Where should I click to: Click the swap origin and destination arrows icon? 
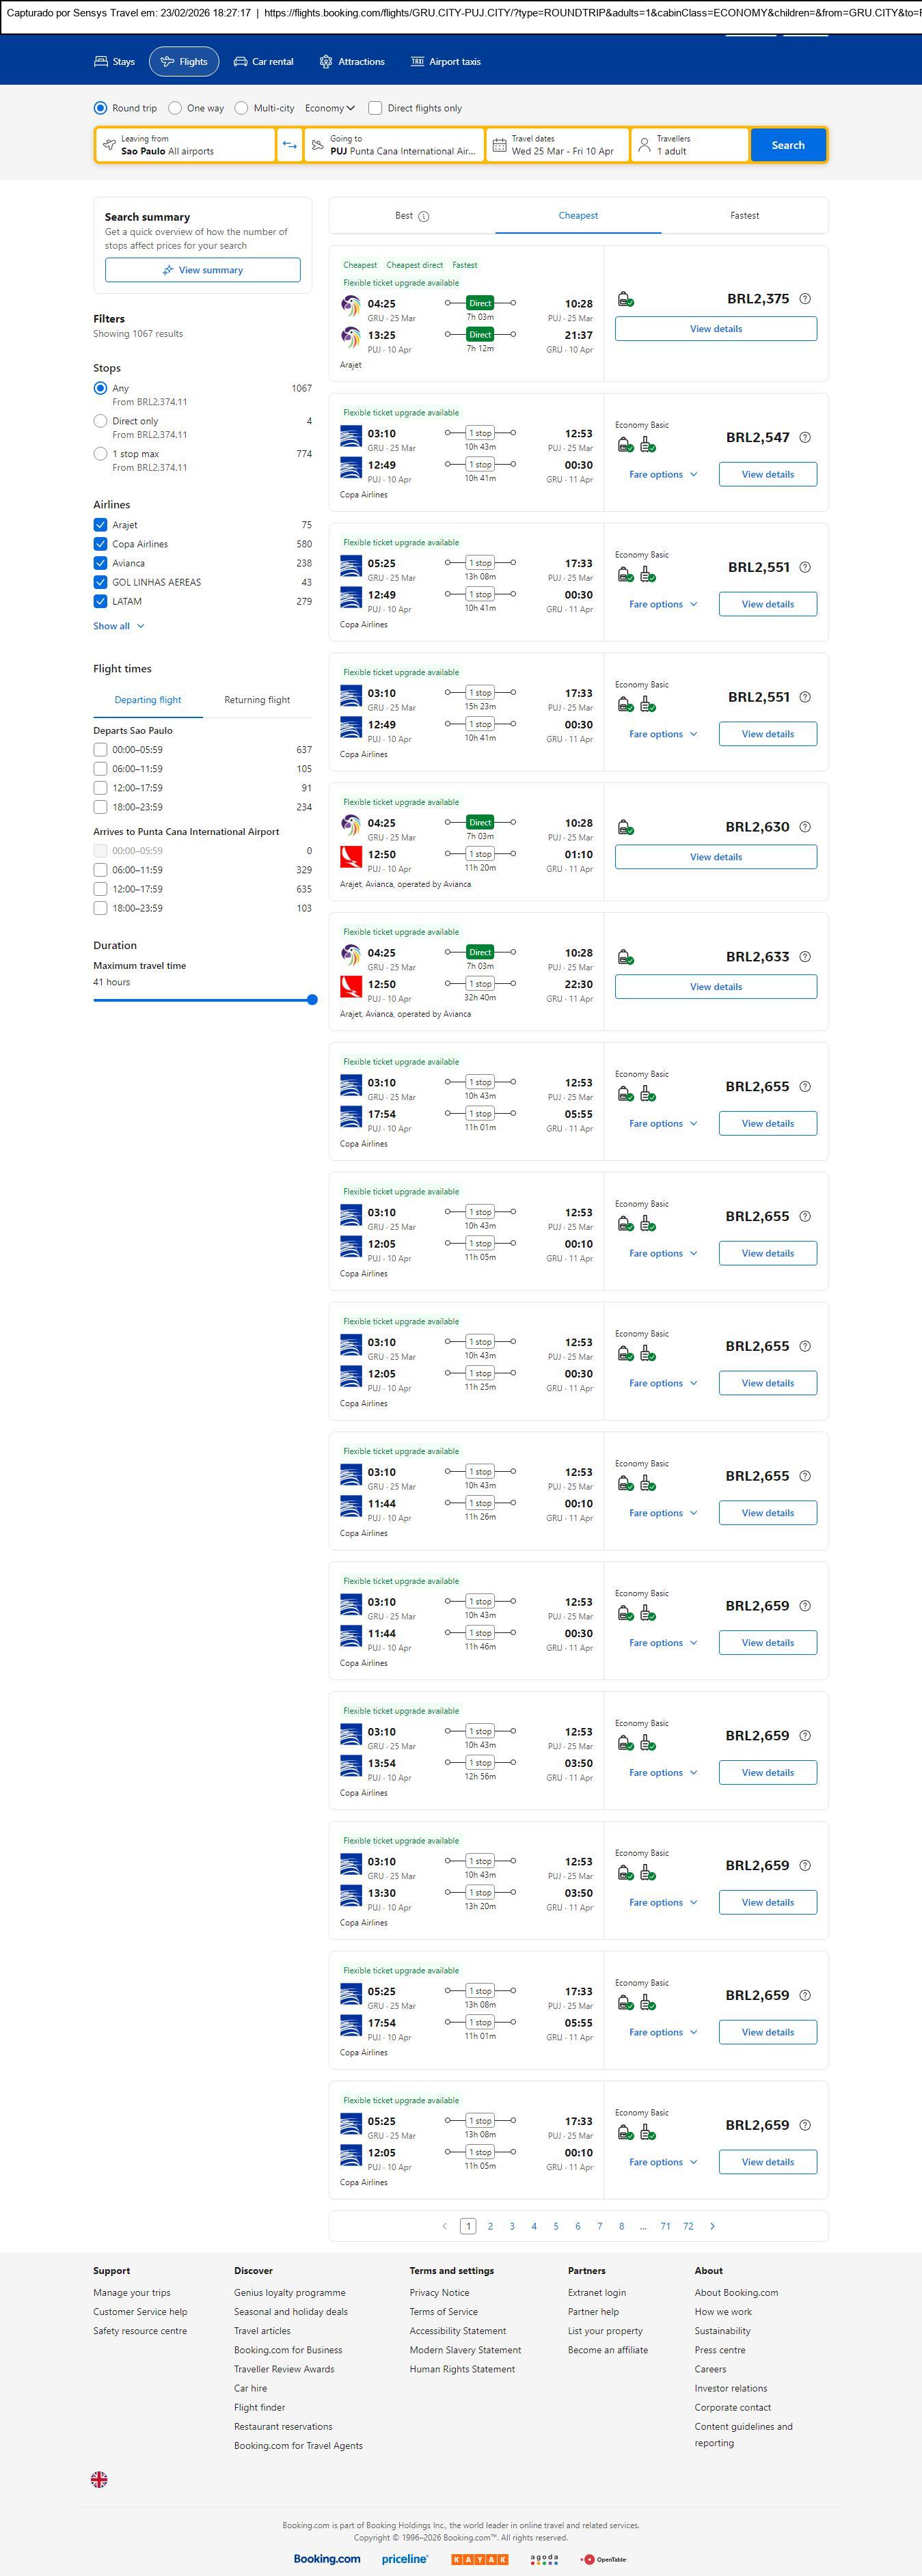(x=289, y=145)
